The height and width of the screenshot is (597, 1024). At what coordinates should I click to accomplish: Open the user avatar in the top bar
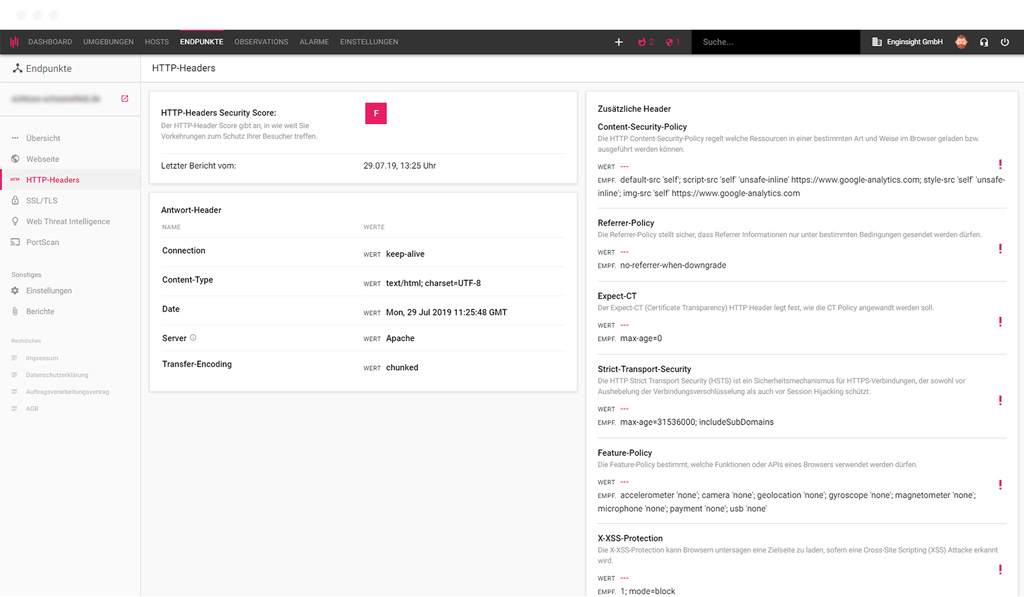pos(960,42)
